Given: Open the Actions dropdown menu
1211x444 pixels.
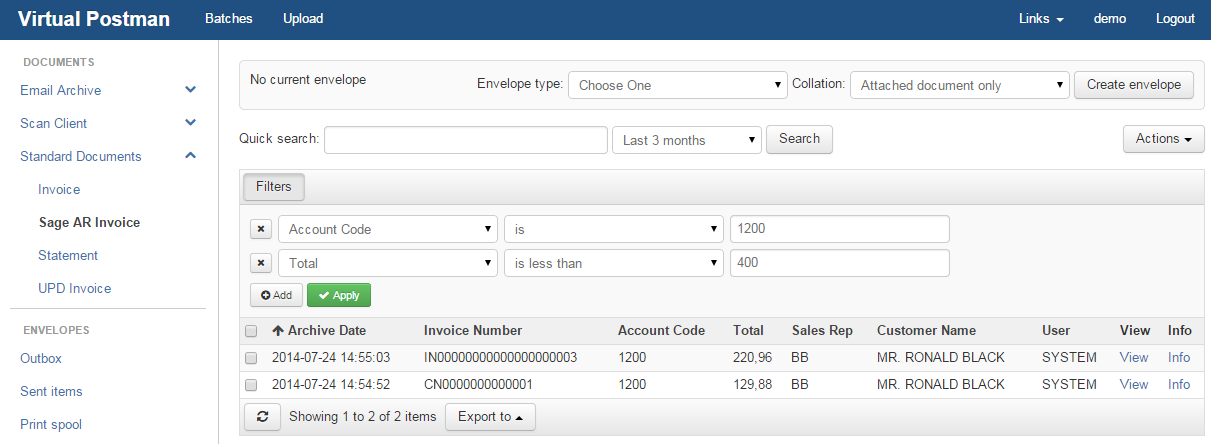Looking at the screenshot, I should [x=1163, y=139].
